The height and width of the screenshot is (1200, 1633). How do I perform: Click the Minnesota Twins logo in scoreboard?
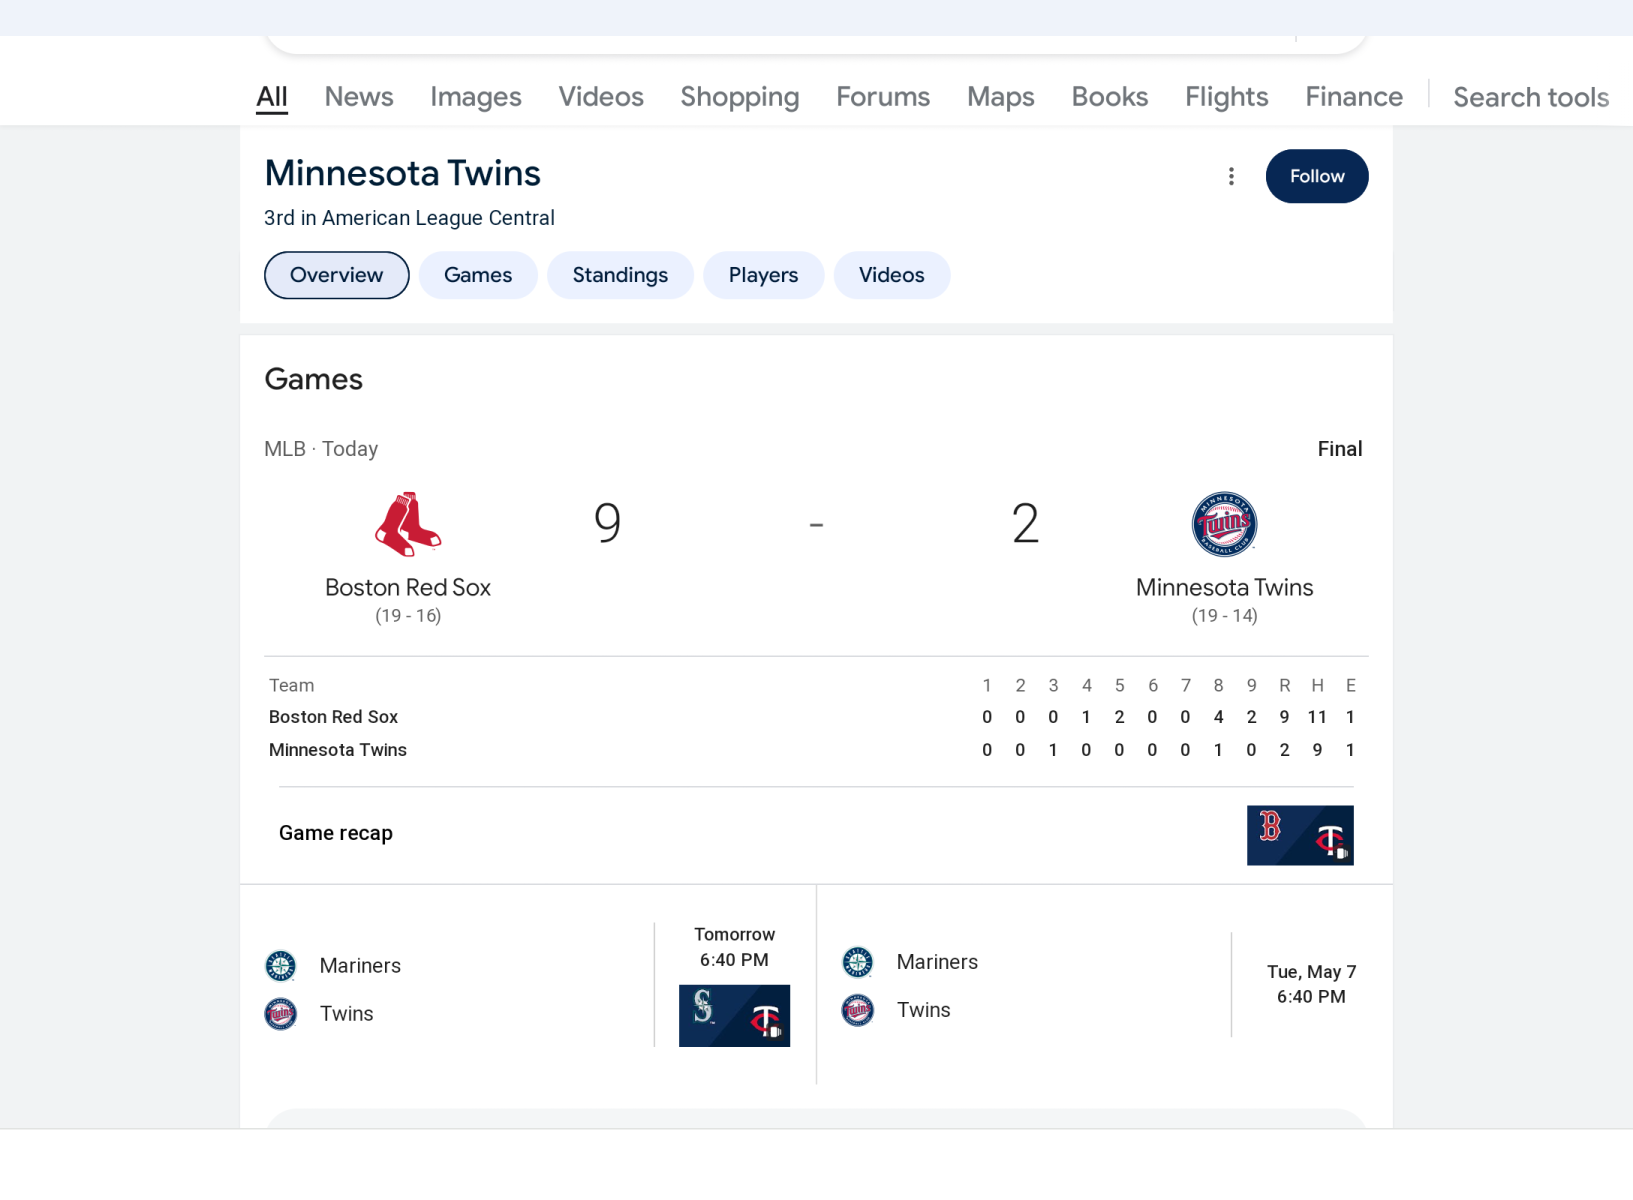[x=1224, y=523]
